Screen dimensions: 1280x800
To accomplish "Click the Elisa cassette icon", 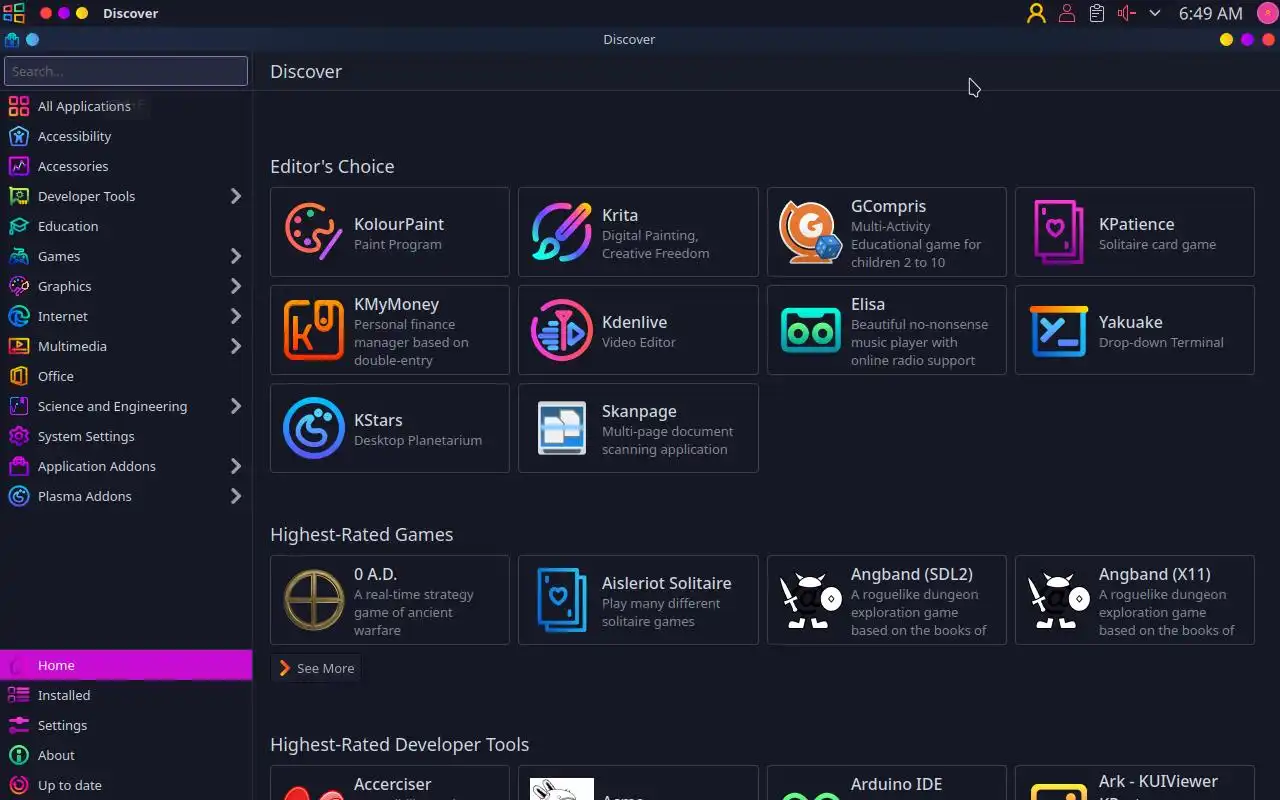I will click(811, 330).
